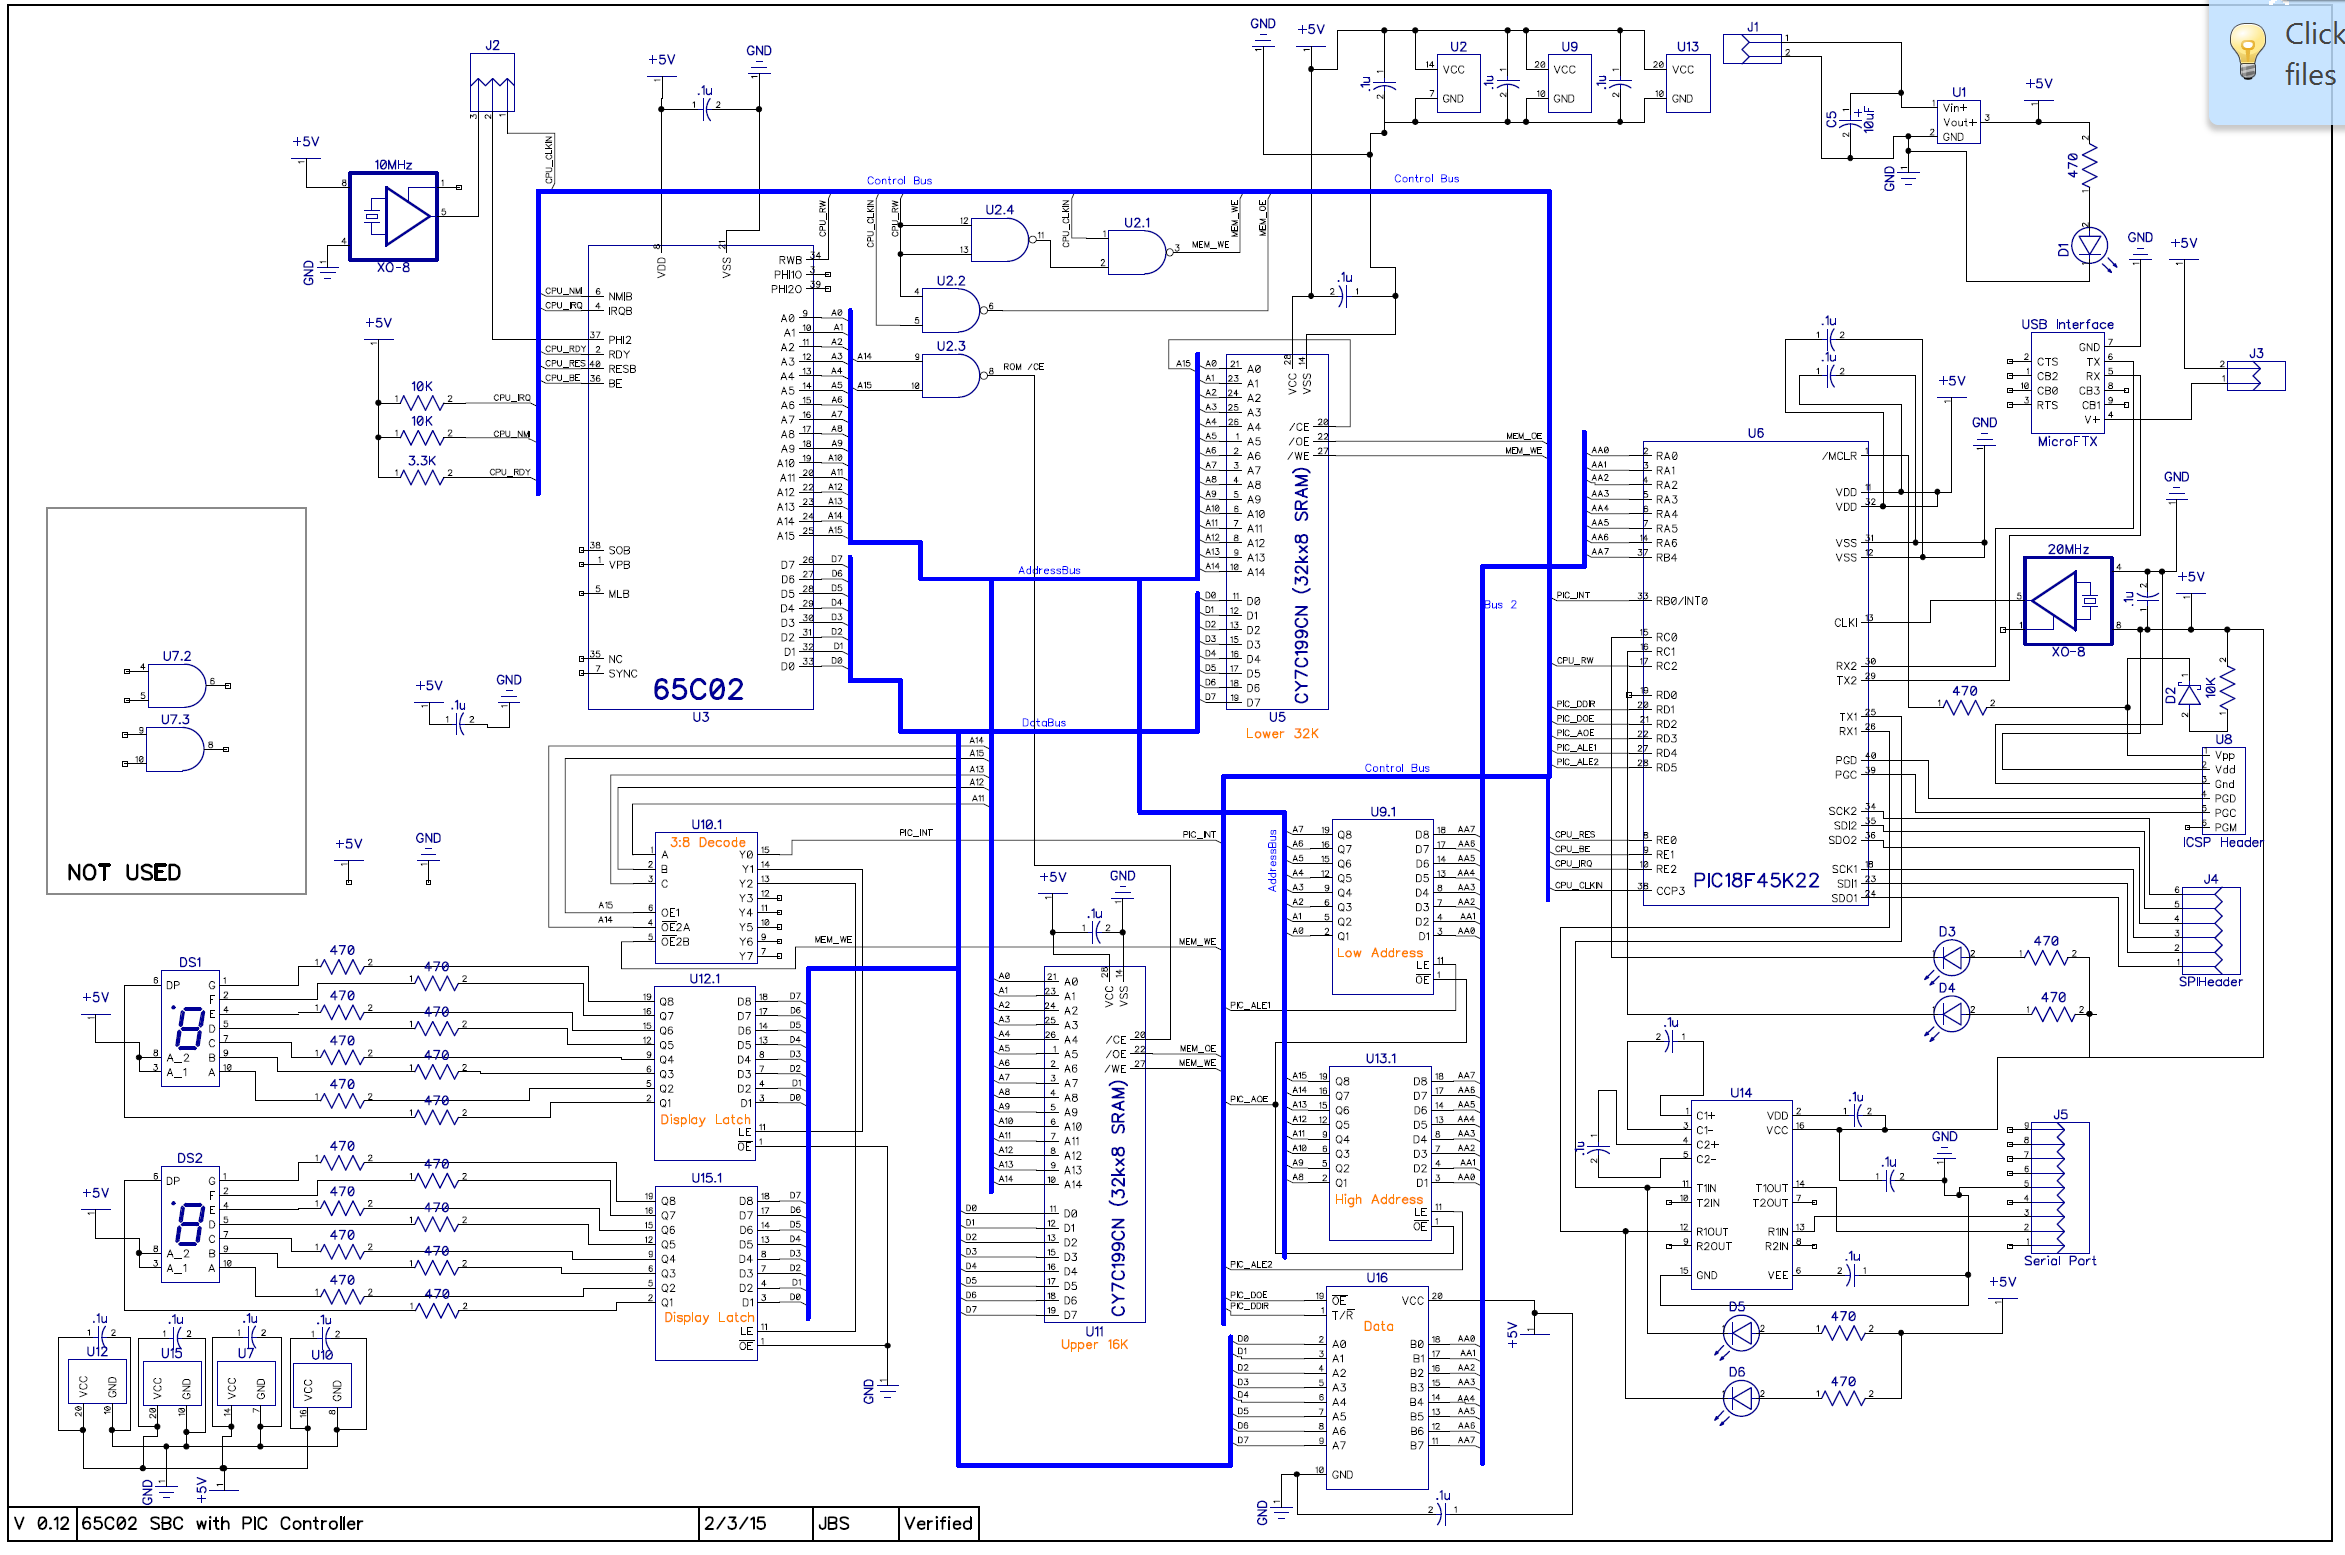This screenshot has width=2345, height=1555.
Task: Select the DS1 seven-segment display
Action: pos(190,1027)
